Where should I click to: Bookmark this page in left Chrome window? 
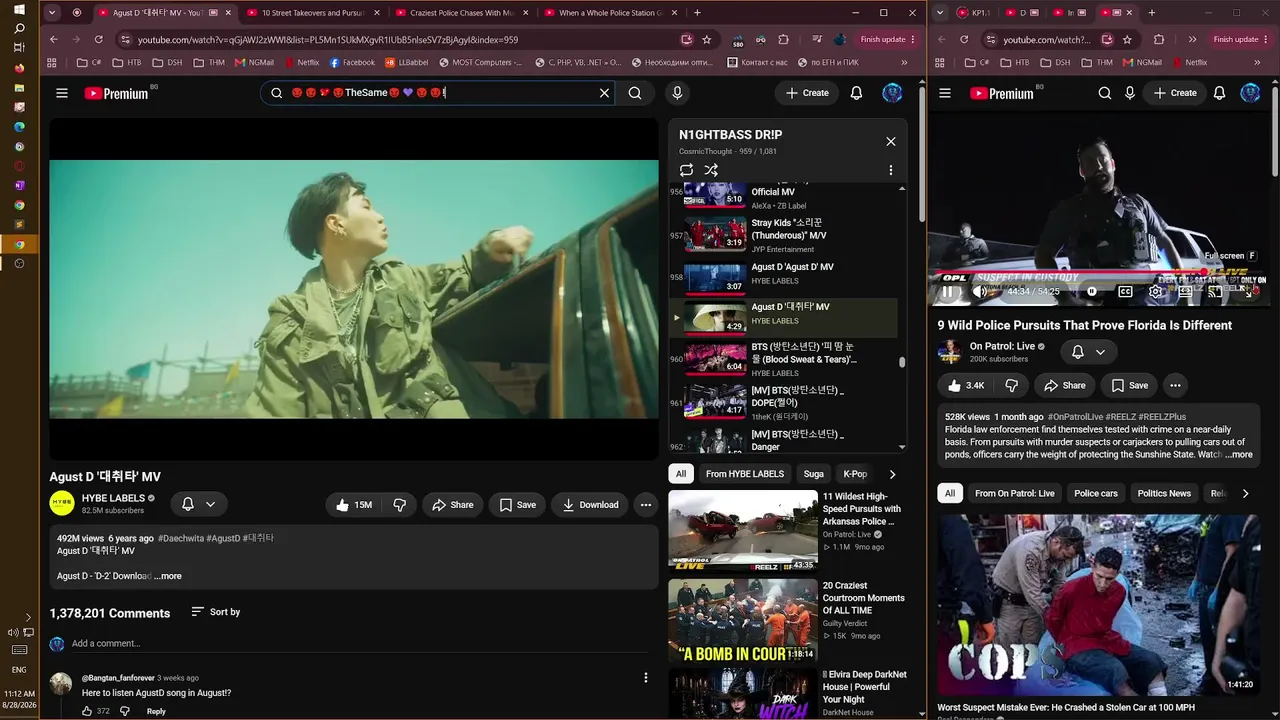coord(707,39)
